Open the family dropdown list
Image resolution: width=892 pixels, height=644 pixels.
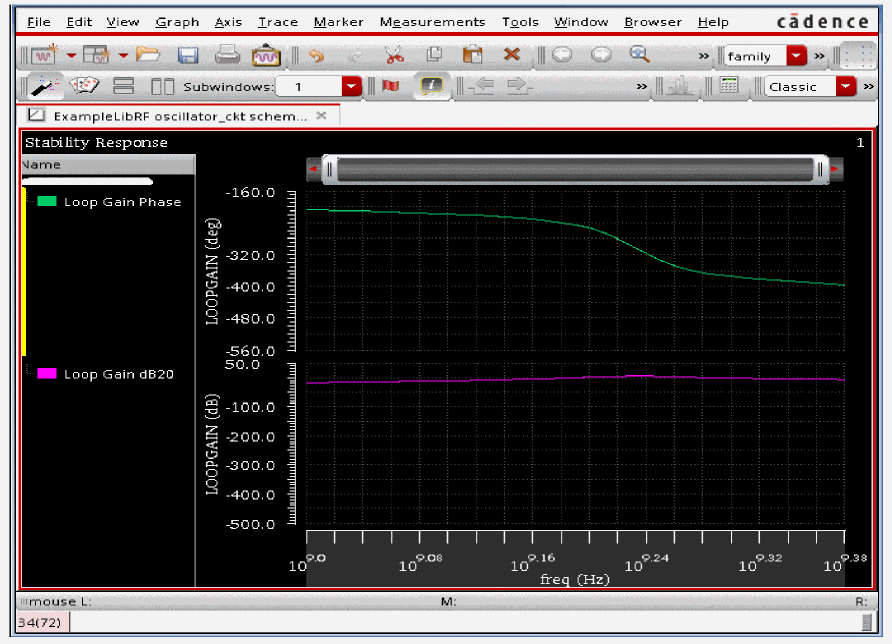[796, 56]
